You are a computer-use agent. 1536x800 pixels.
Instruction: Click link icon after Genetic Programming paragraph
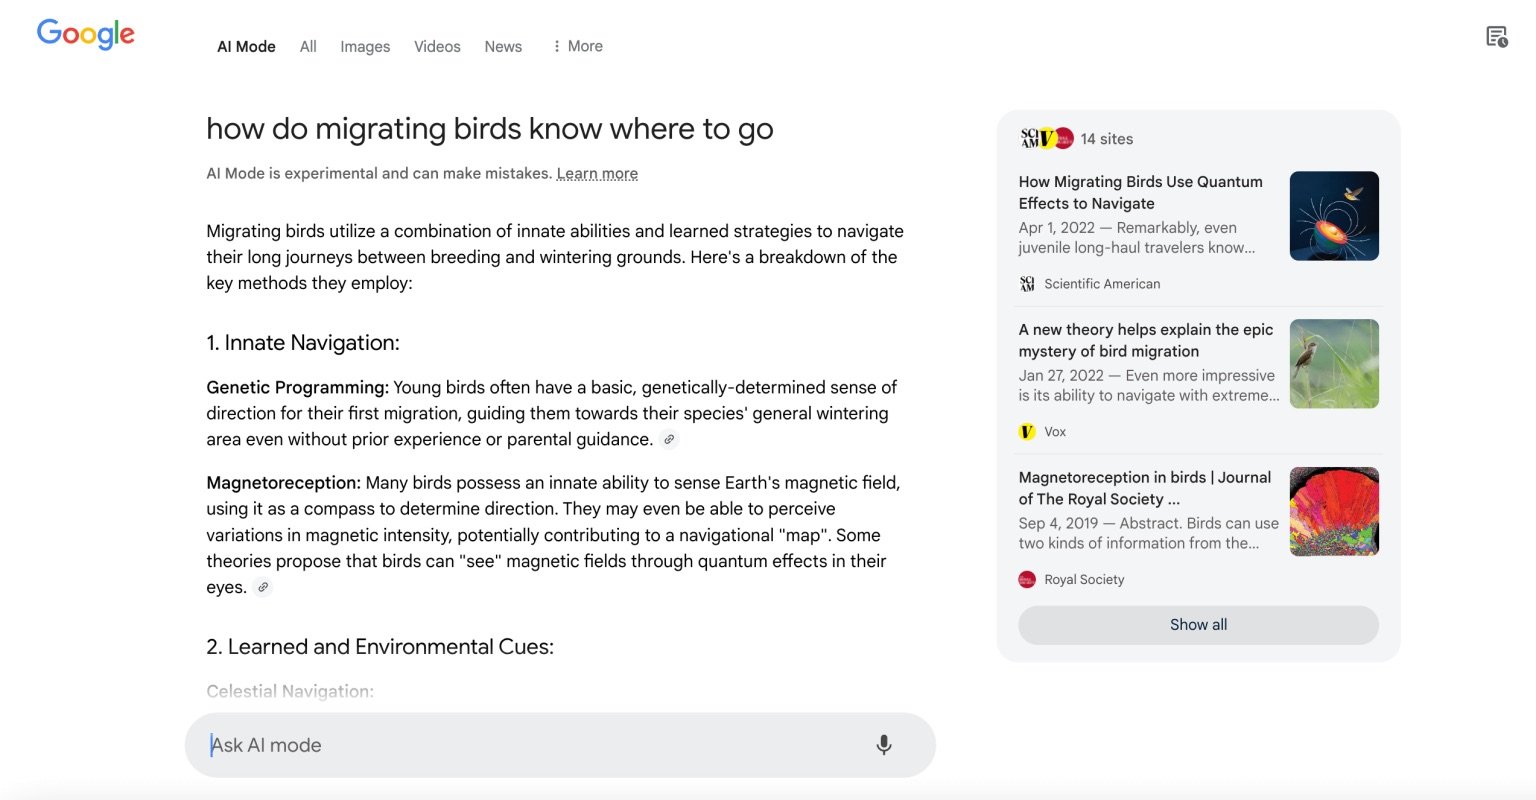[x=669, y=439]
